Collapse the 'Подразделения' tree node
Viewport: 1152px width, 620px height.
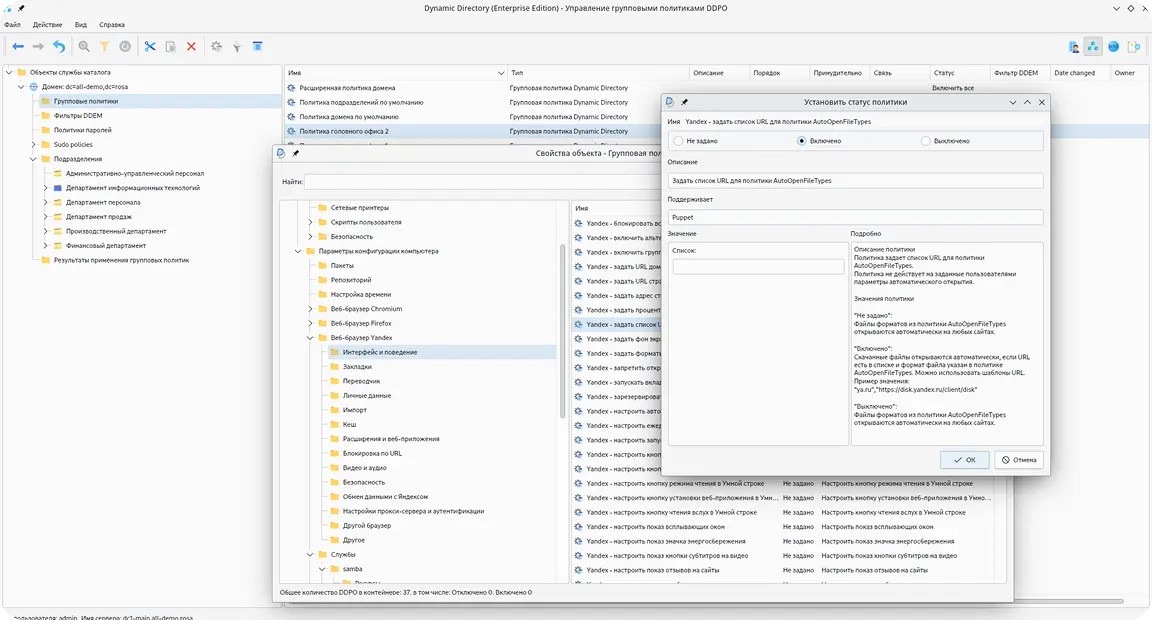click(x=33, y=159)
